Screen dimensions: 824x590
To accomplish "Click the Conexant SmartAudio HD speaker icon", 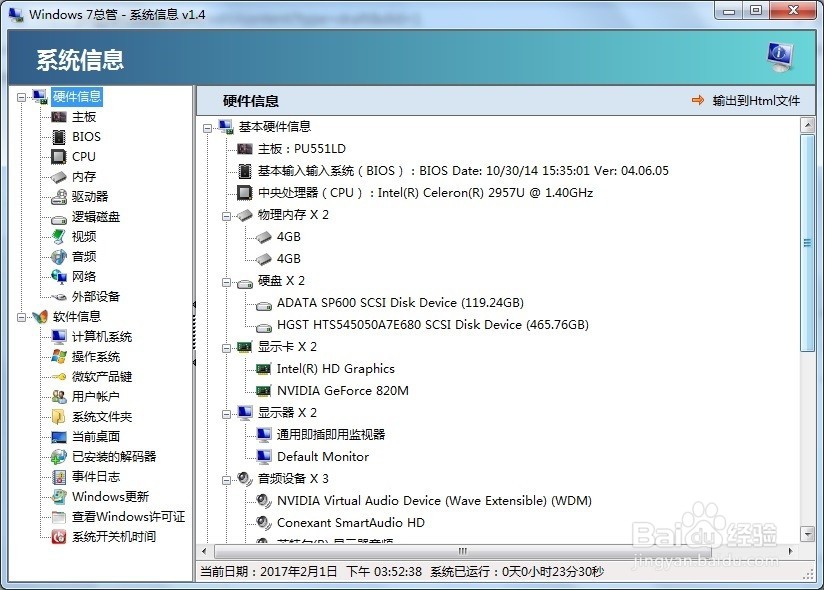I will click(263, 522).
